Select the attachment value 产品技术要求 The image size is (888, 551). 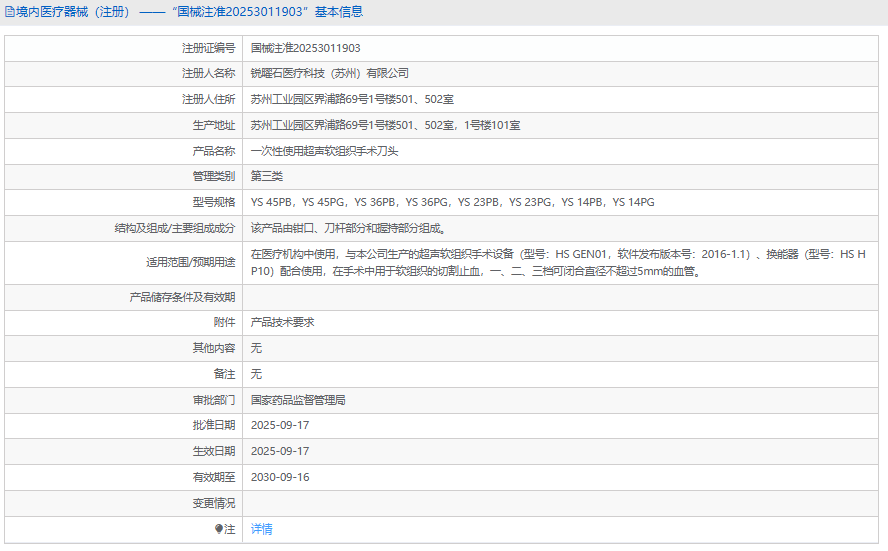pyautogui.click(x=283, y=322)
